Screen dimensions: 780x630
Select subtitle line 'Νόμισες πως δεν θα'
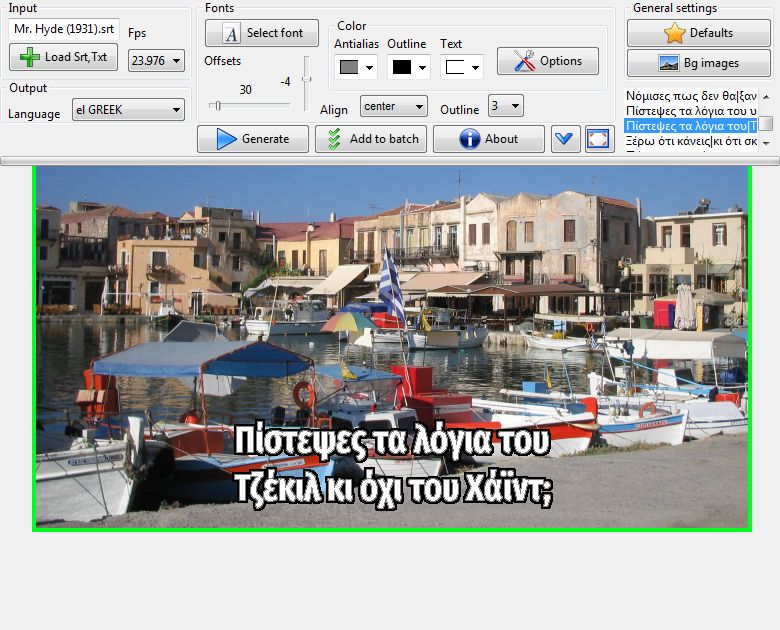pos(691,96)
